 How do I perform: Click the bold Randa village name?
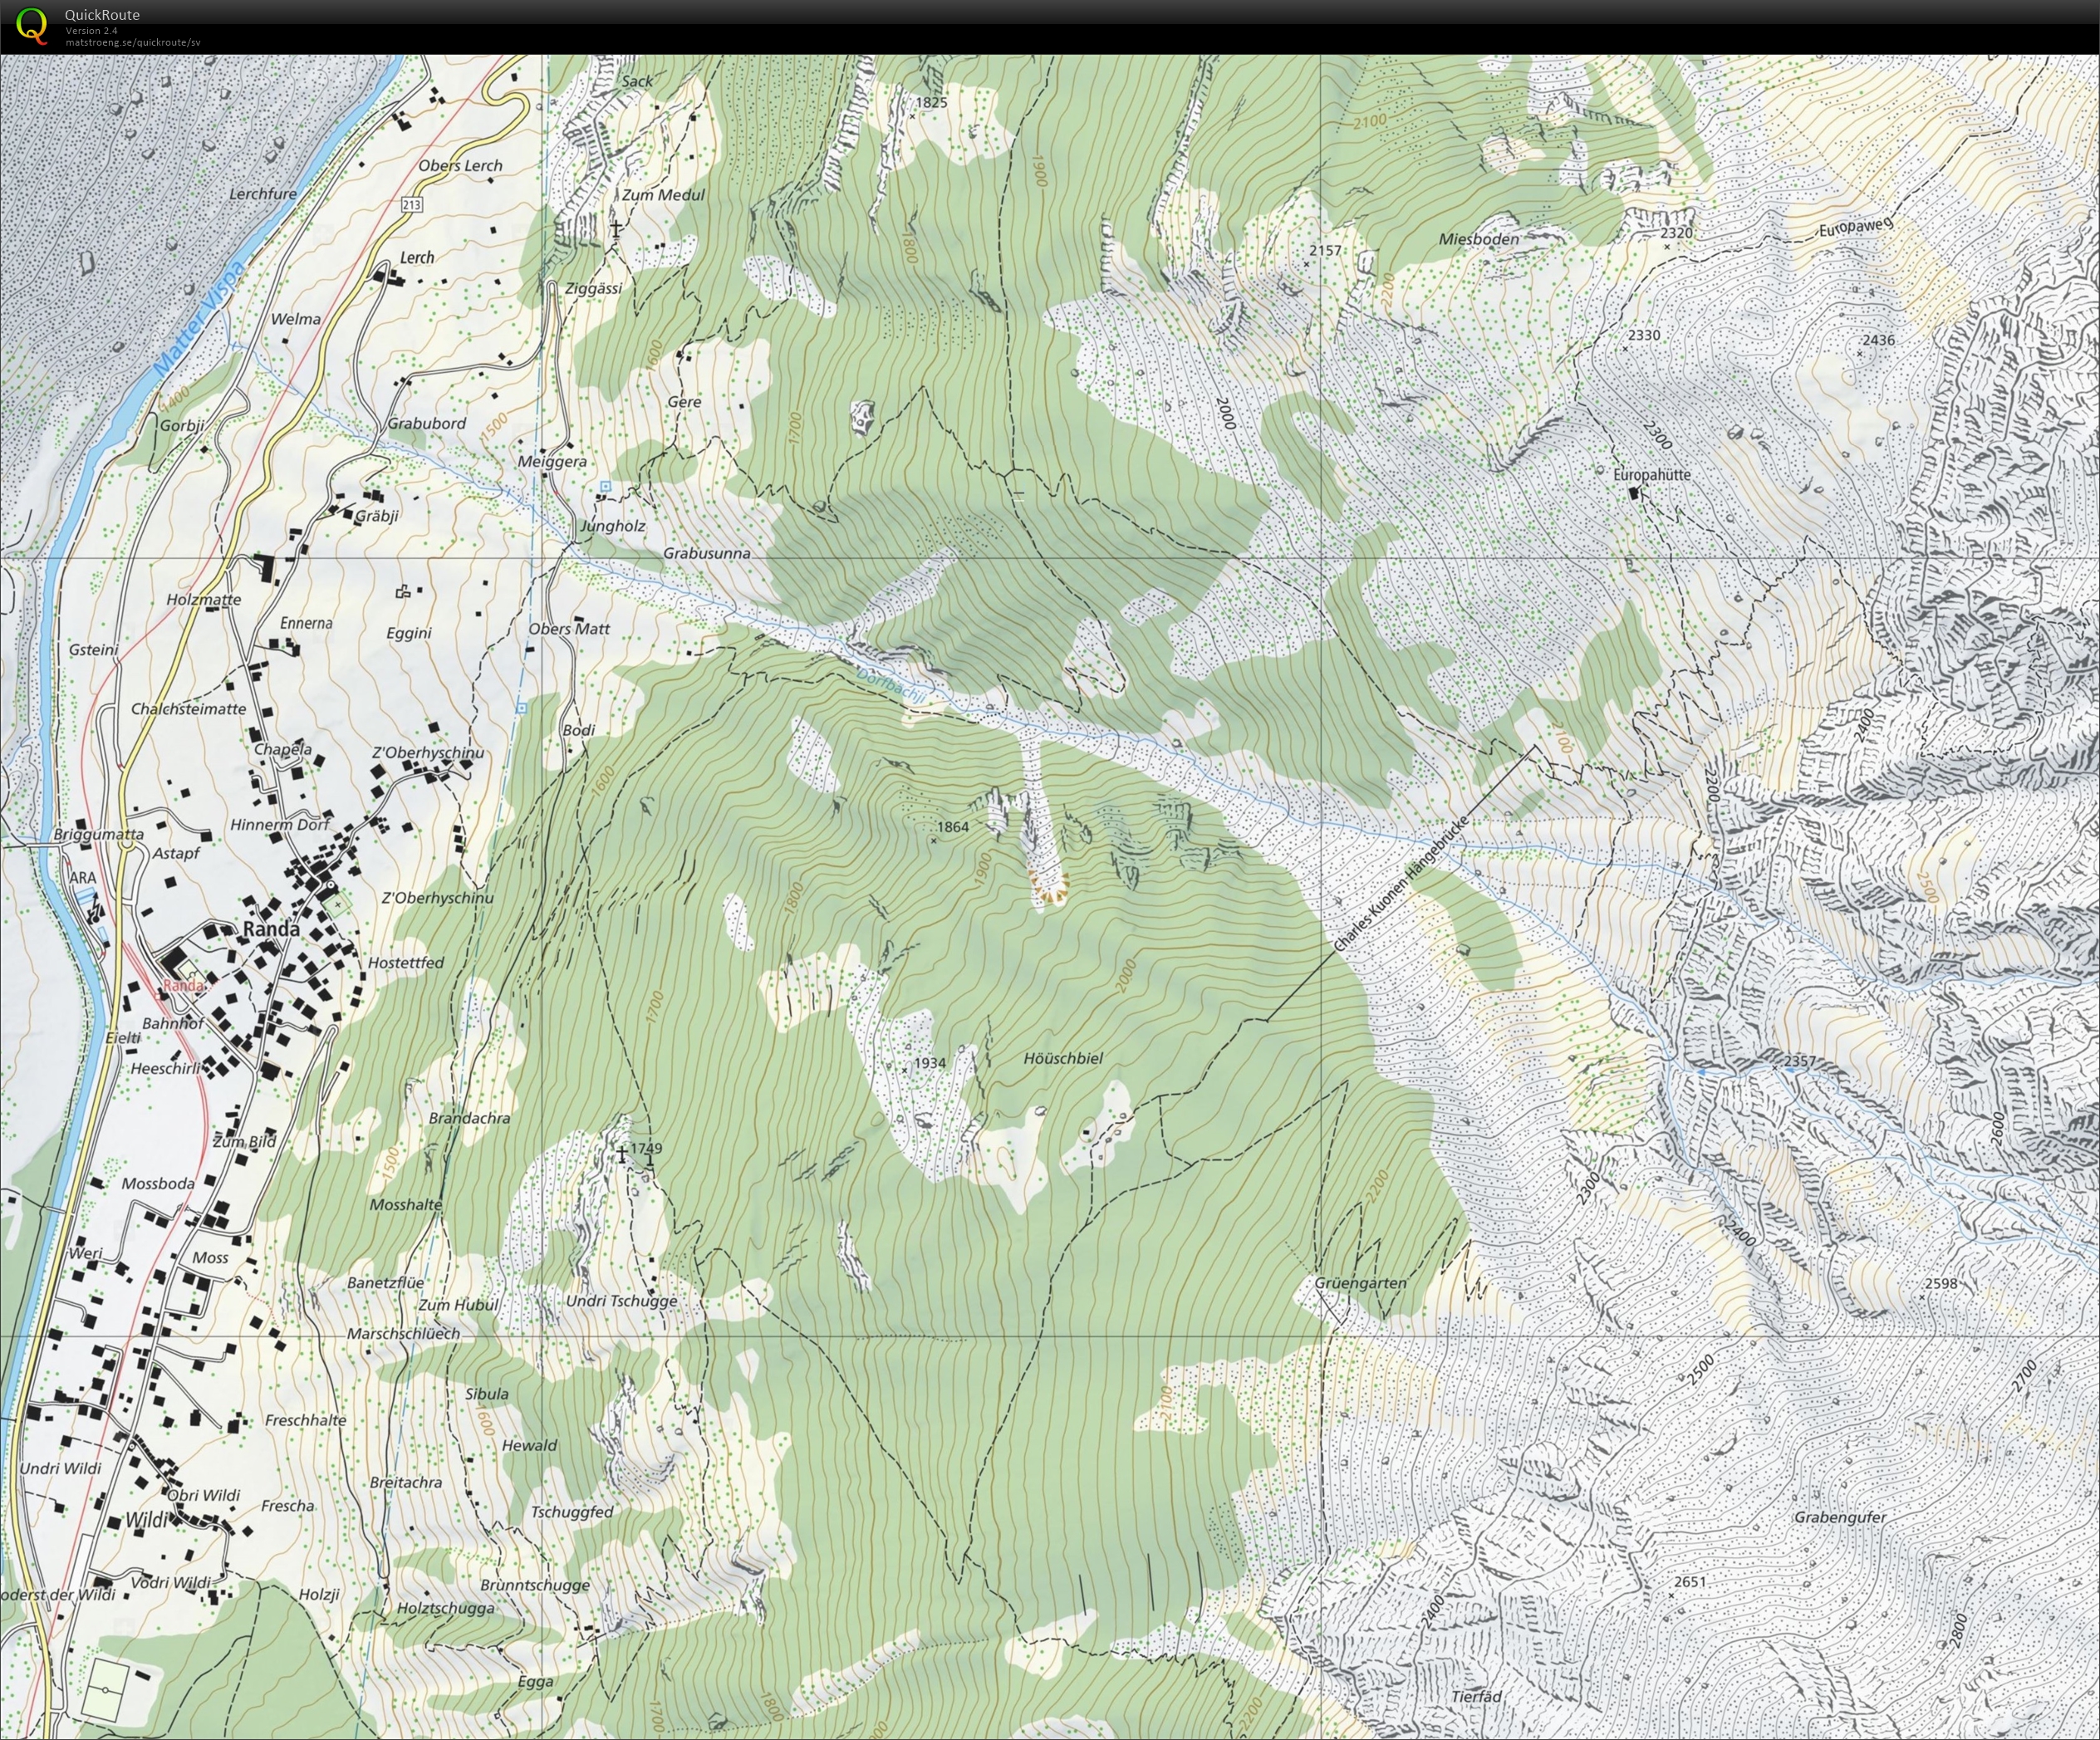tap(271, 929)
